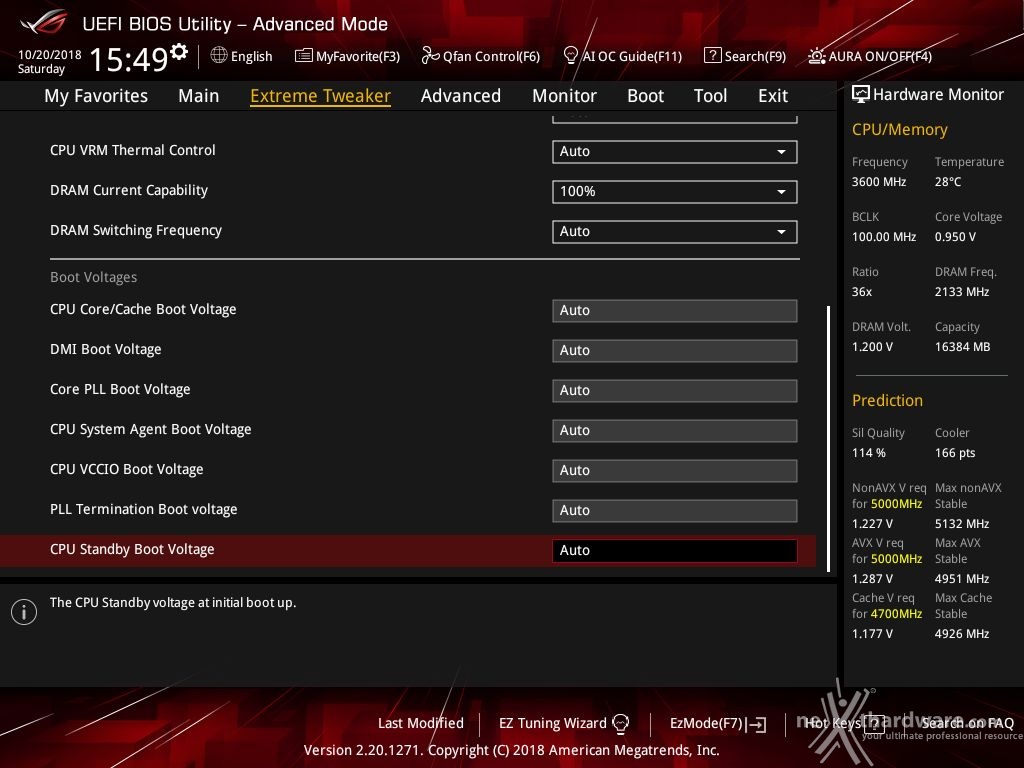Launch Qfan Control(F6)
This screenshot has width=1024, height=768.
tap(491, 56)
